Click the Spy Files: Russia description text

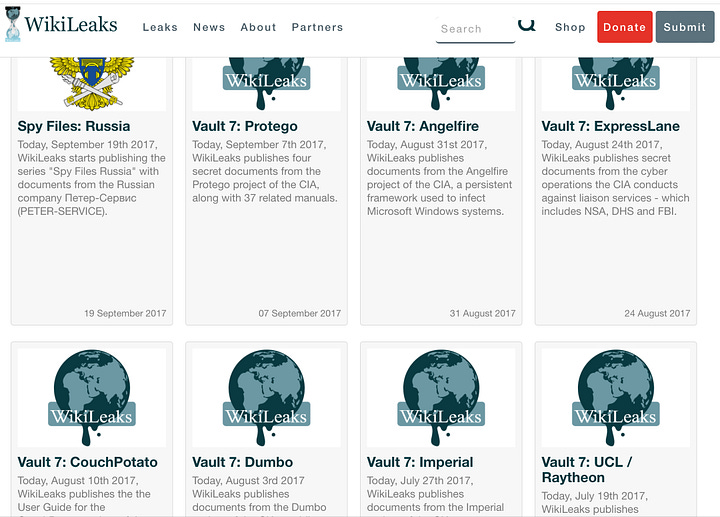[x=92, y=178]
